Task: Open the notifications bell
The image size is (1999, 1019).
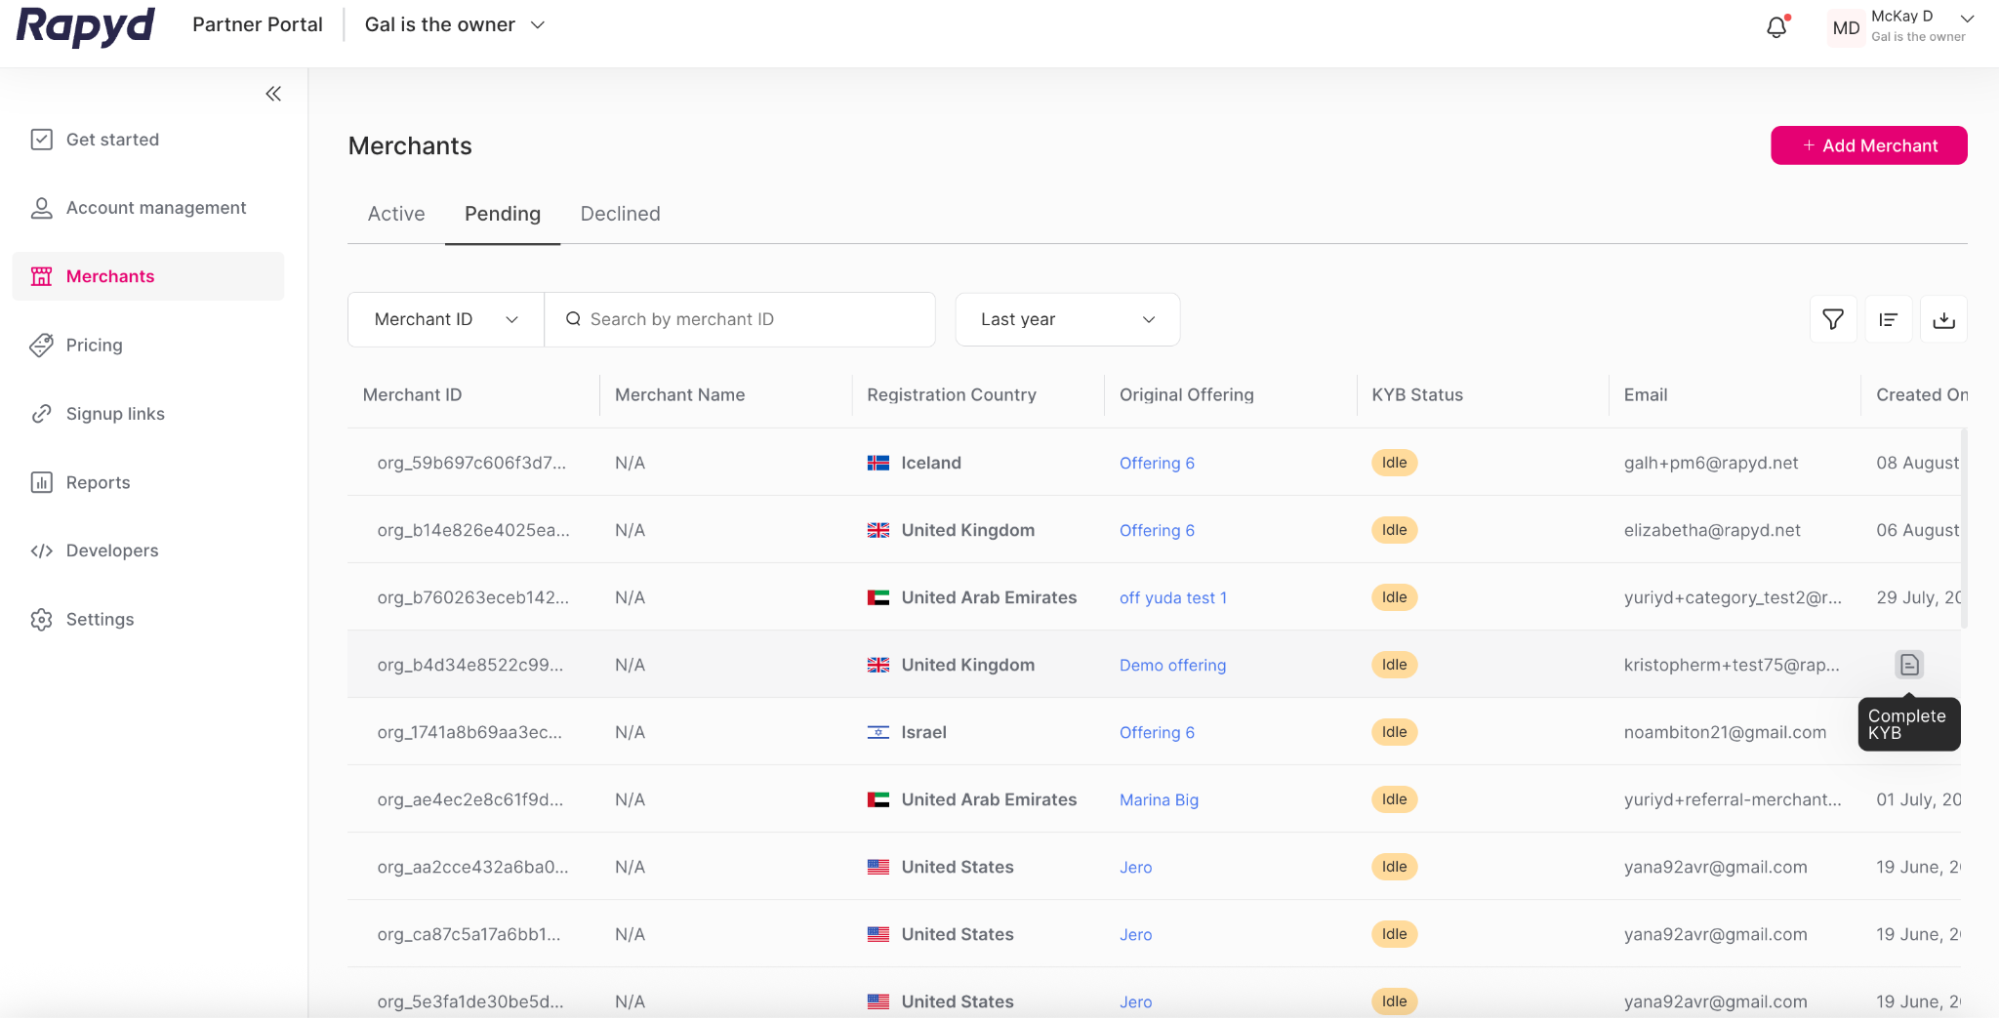Action: coord(1776,27)
